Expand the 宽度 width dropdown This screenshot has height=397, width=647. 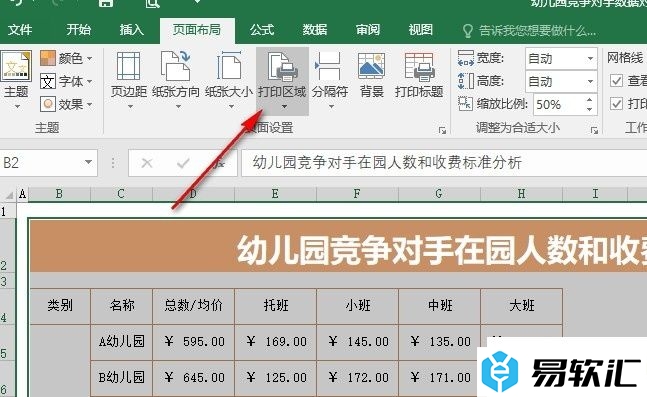click(x=590, y=59)
